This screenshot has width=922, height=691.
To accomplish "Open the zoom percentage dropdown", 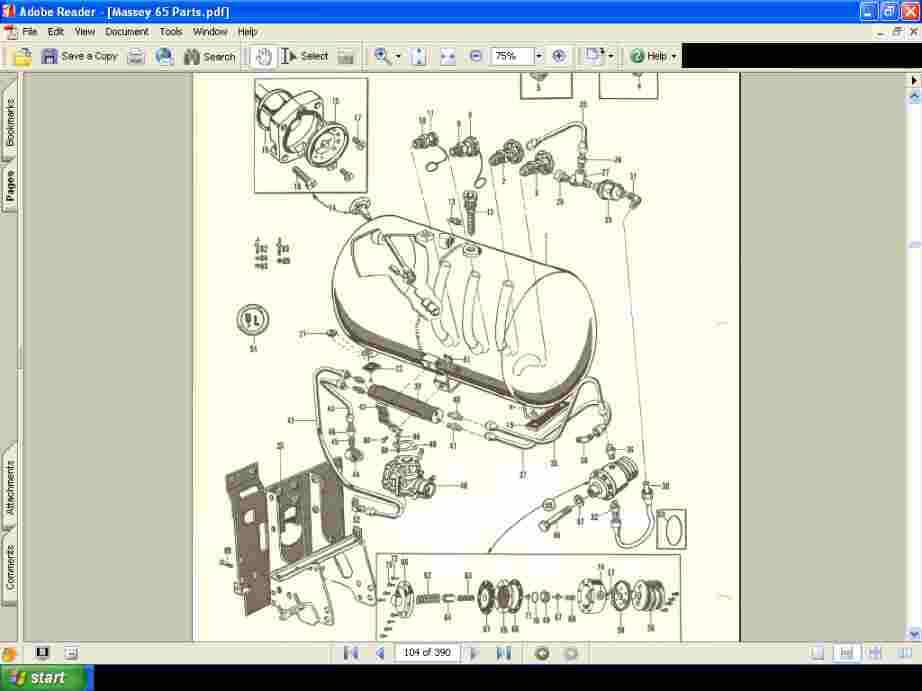I will pyautogui.click(x=538, y=56).
